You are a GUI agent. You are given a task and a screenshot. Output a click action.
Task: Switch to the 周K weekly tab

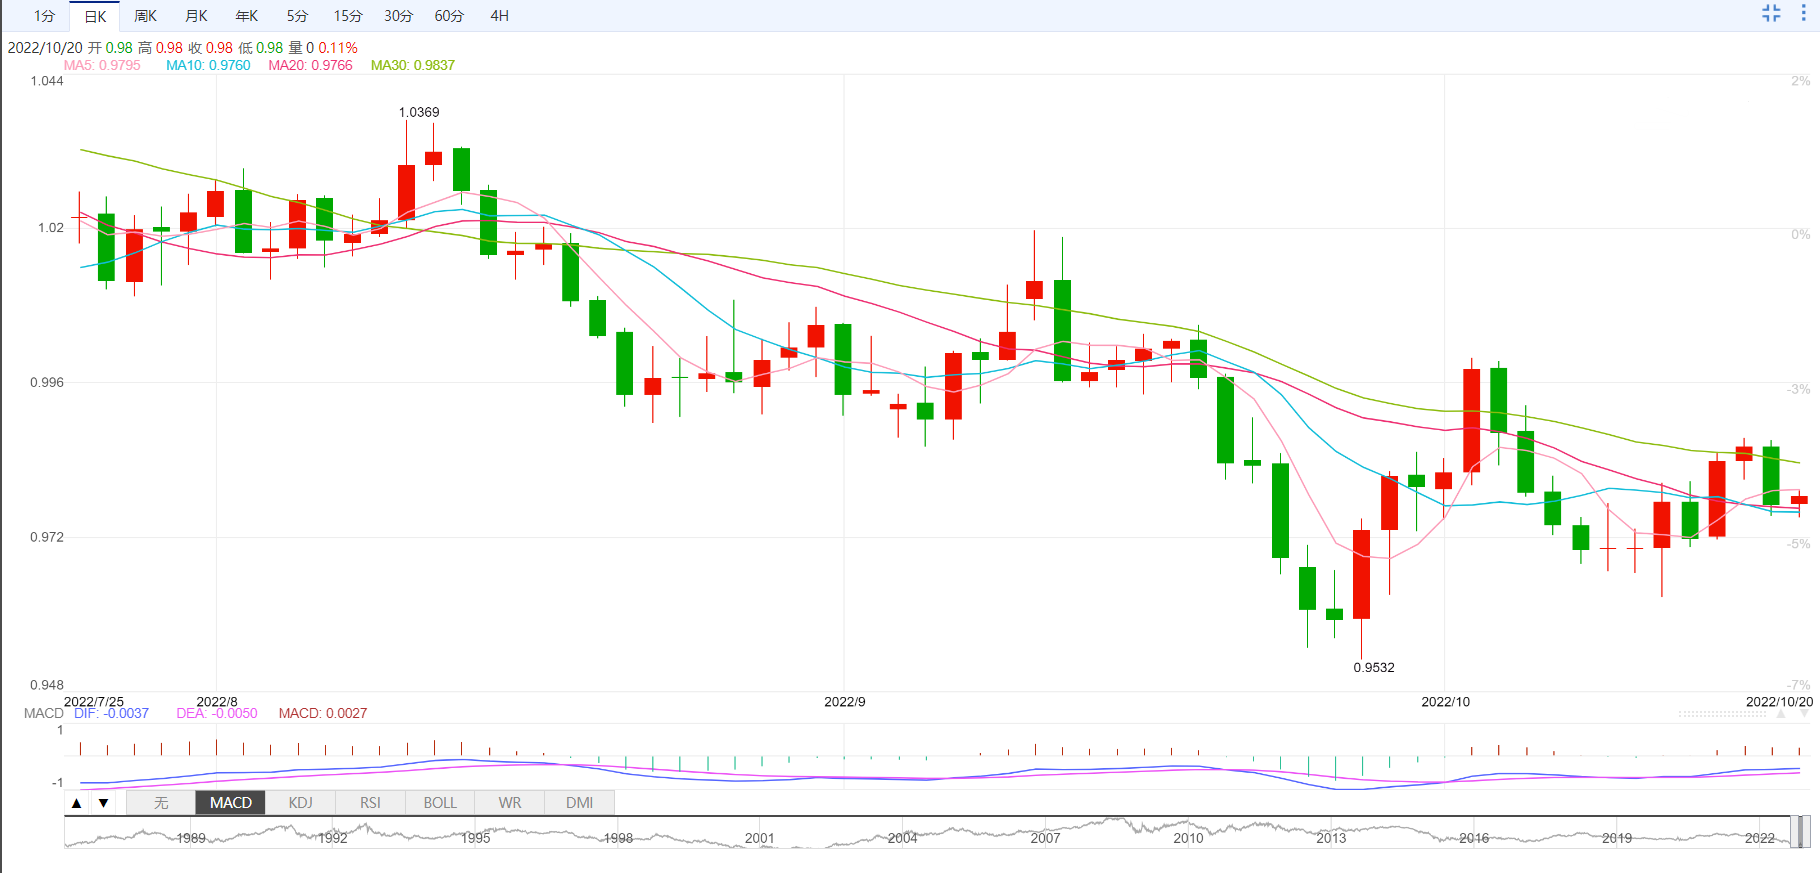point(146,16)
